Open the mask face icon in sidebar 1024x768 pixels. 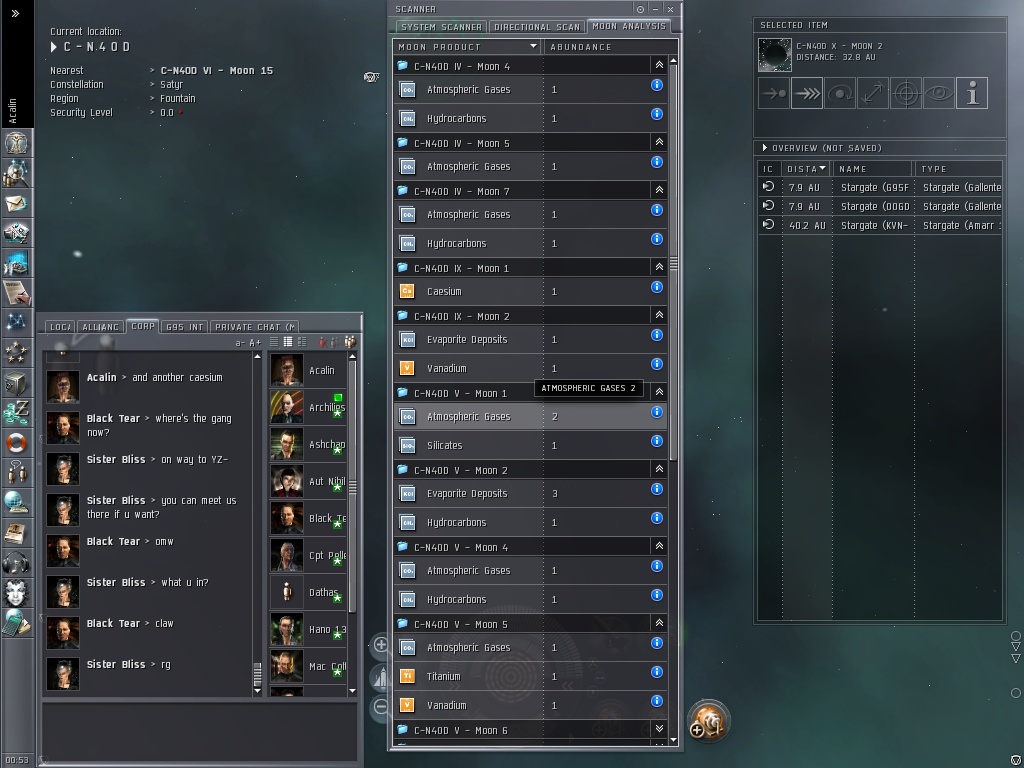tap(16, 593)
